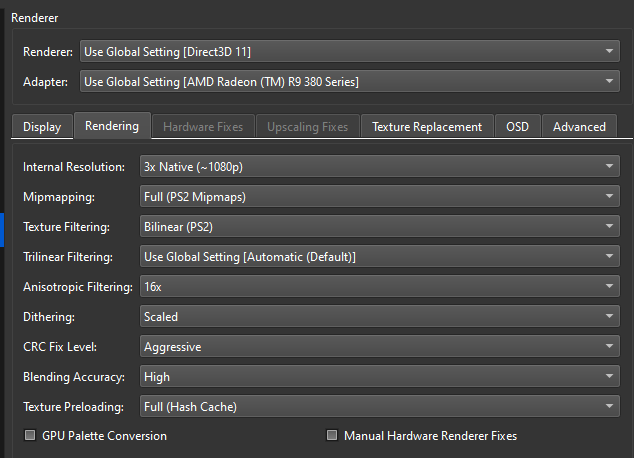634x458 pixels.
Task: Select the Rendering tab
Action: coord(111,126)
